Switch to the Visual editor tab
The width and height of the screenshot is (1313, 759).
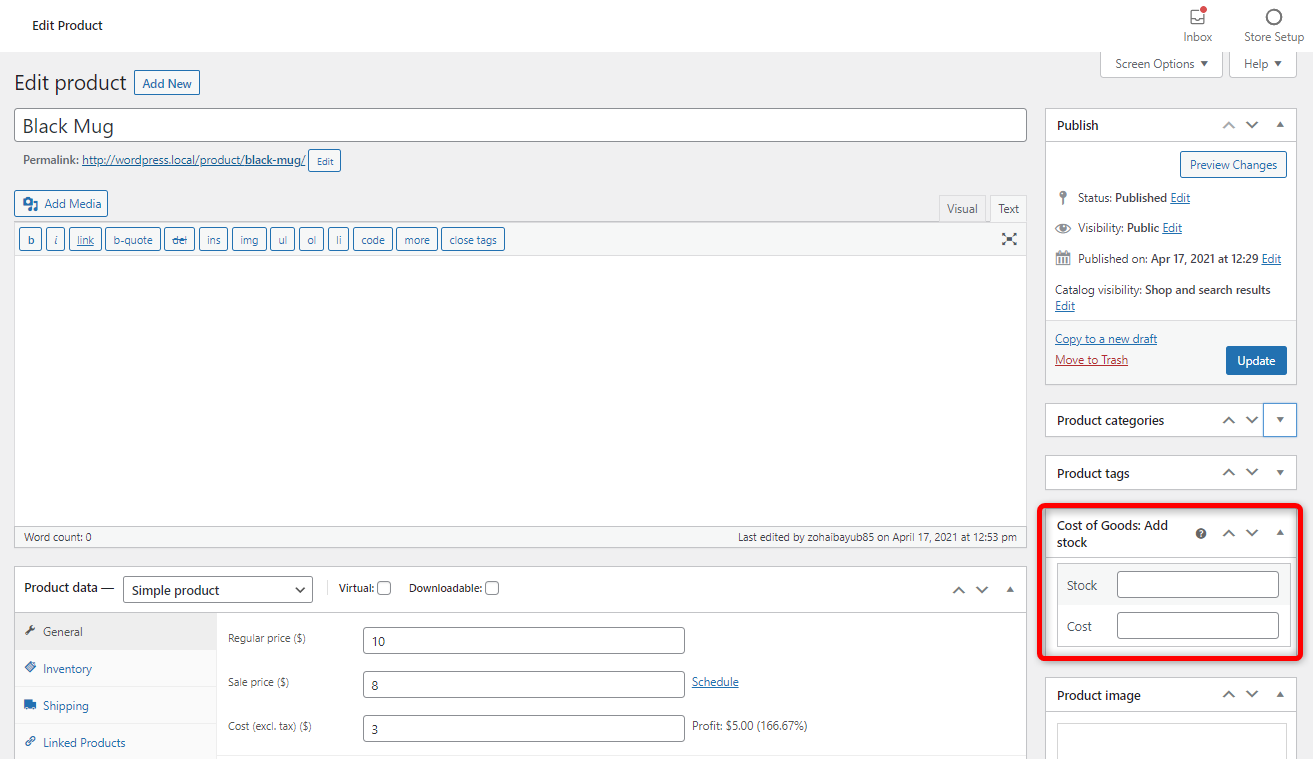962,209
